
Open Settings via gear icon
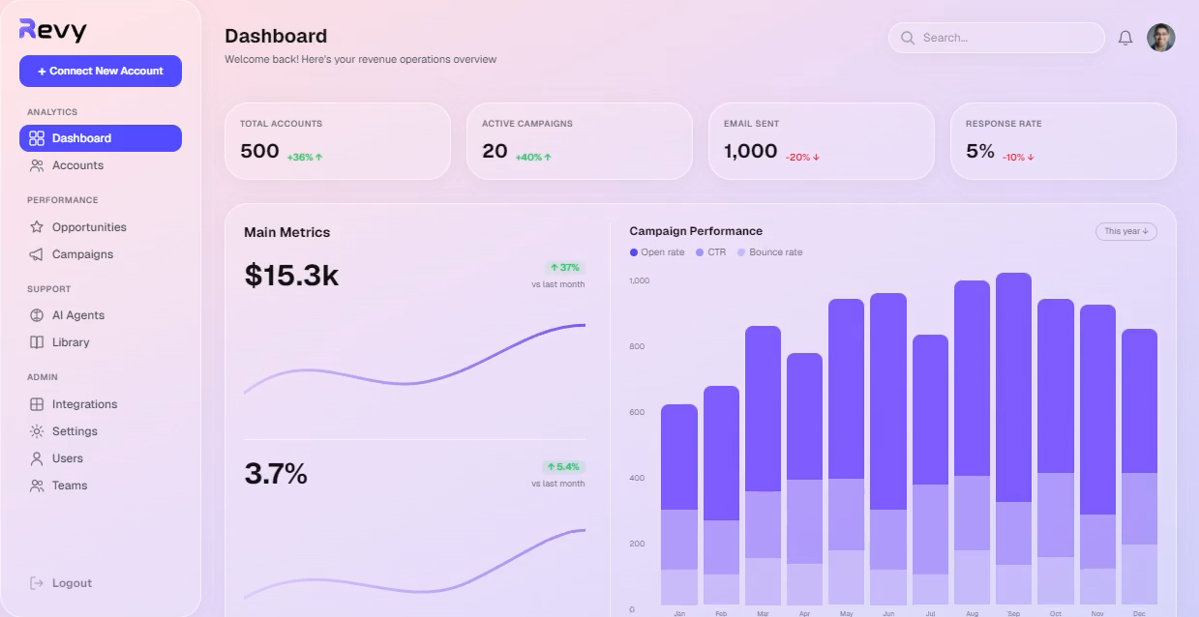[x=36, y=431]
